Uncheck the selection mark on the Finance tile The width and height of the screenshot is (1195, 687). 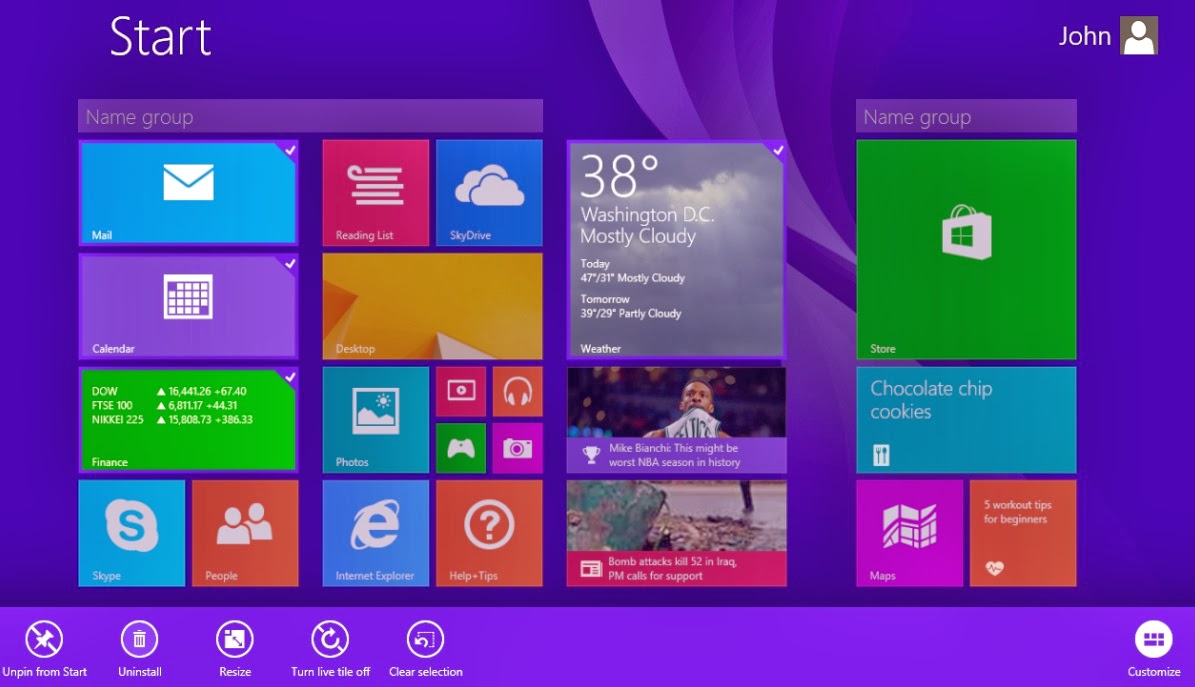tap(290, 377)
